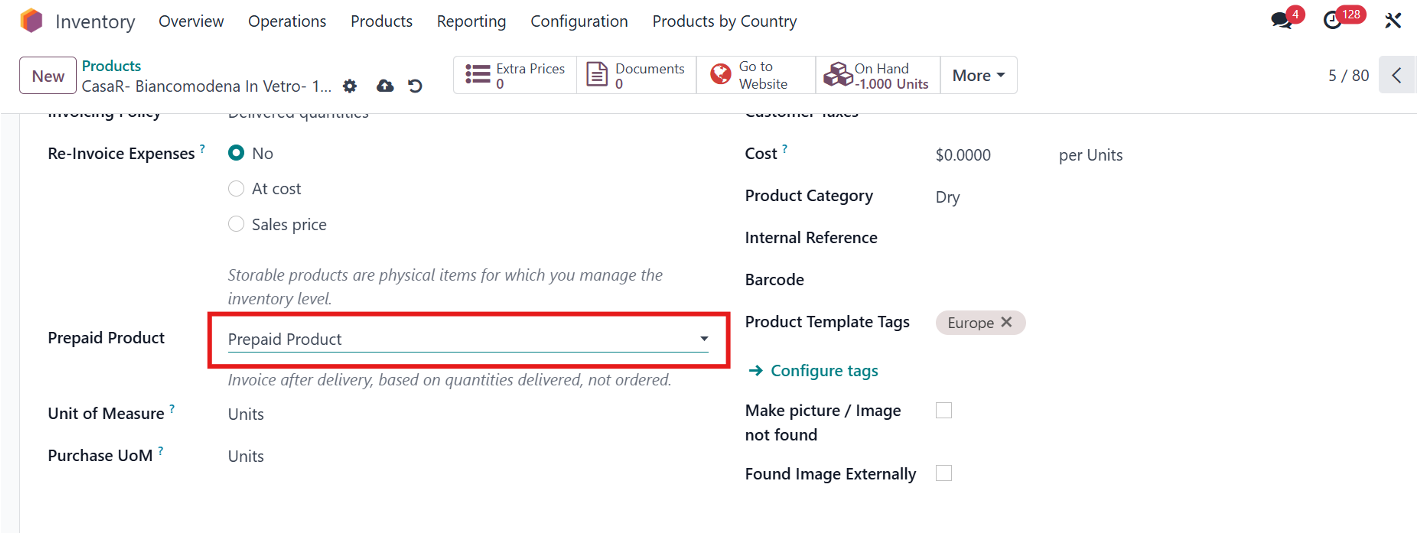Open the messages conversation icon
The height and width of the screenshot is (534, 1418).
pos(1281,21)
